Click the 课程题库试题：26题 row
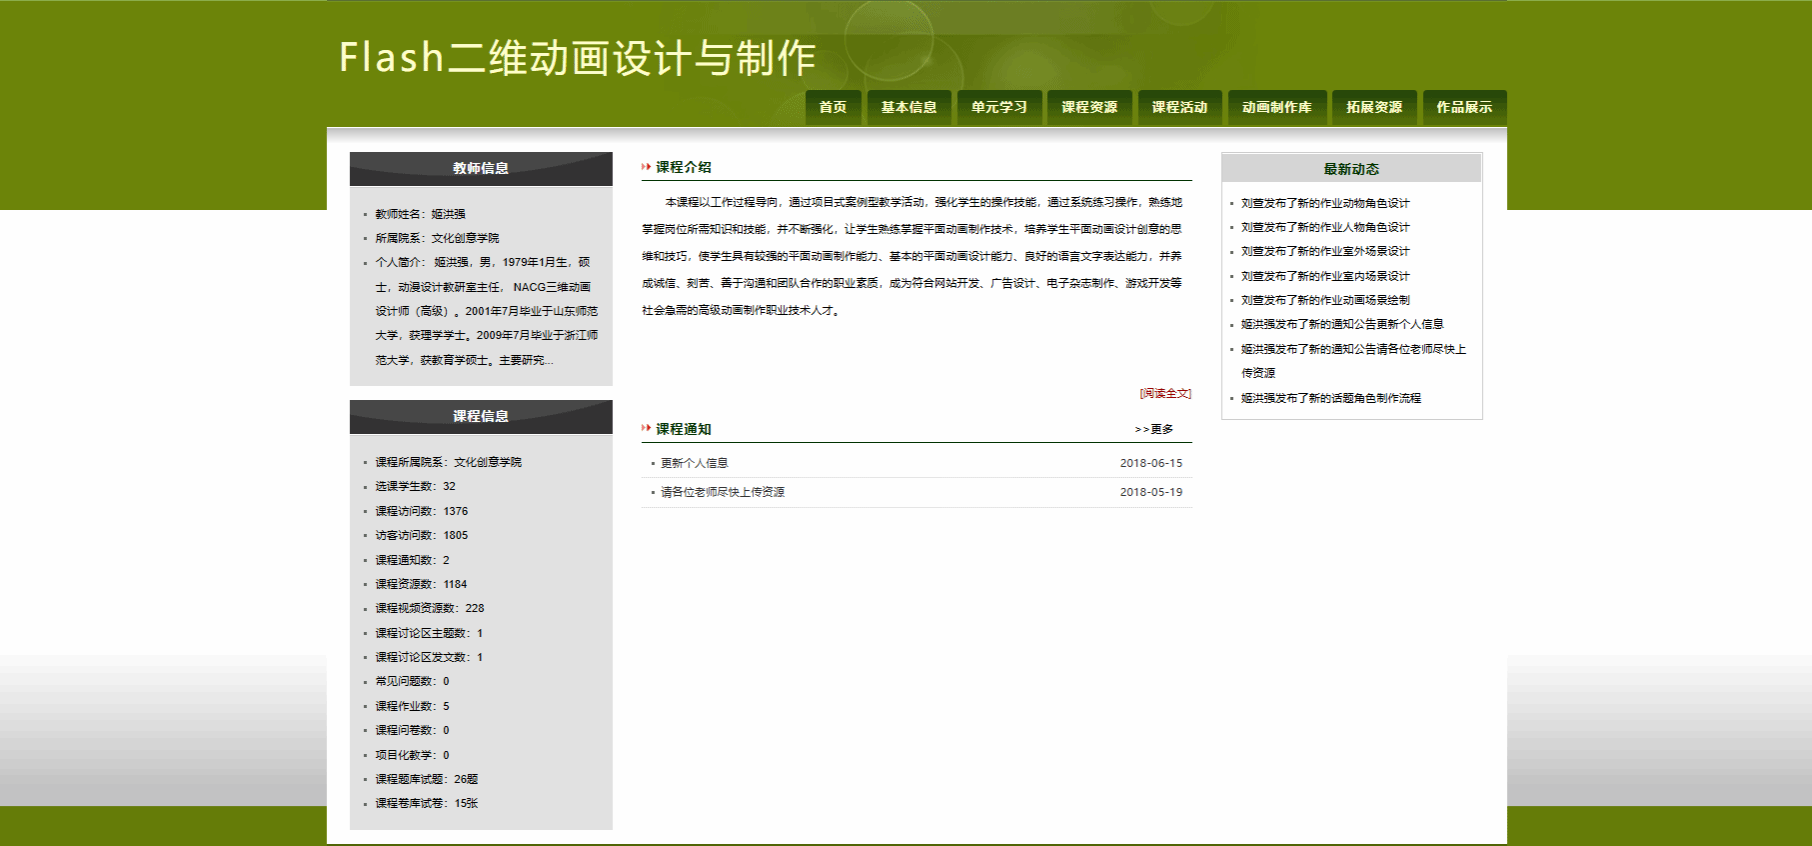Viewport: 1812px width, 846px height. (x=426, y=779)
